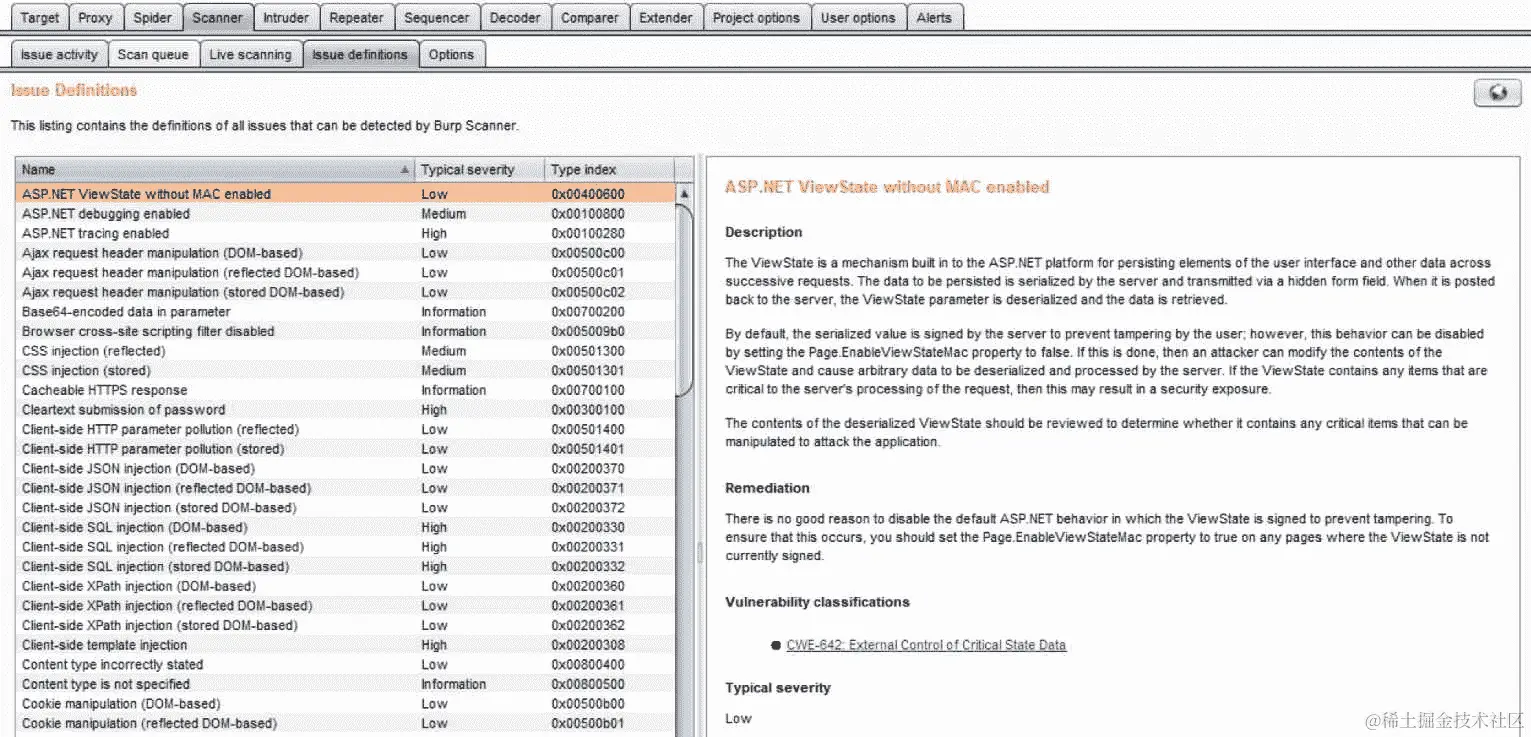Select Client-side JSON injection (DOM-based) row

pos(346,468)
